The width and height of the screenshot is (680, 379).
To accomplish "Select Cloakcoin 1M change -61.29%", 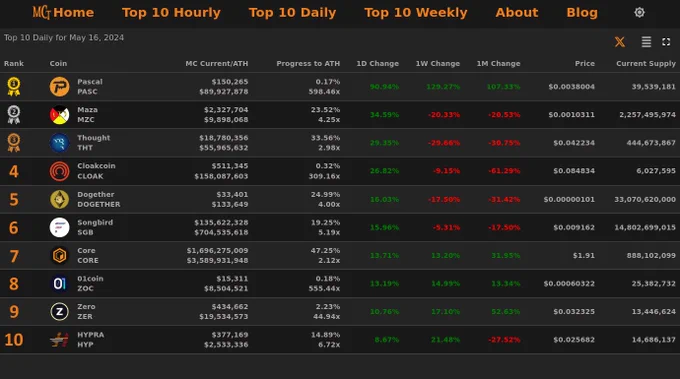I will [504, 171].
